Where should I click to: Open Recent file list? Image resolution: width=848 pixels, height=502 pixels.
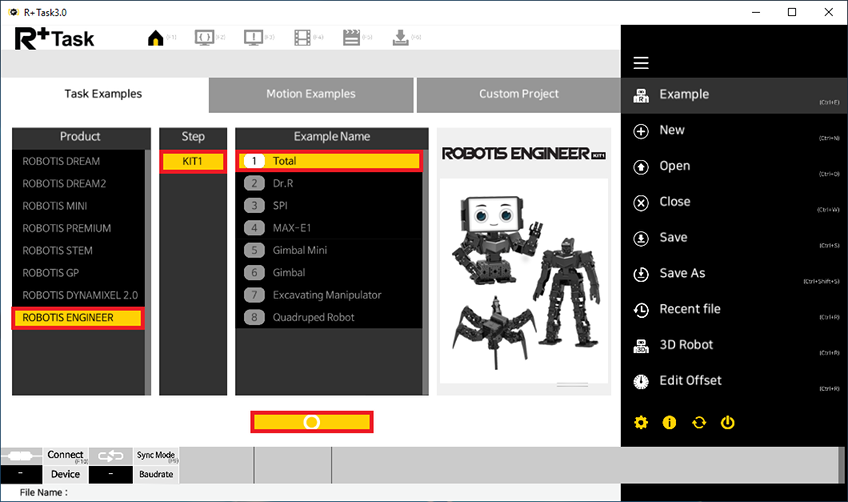(734, 309)
